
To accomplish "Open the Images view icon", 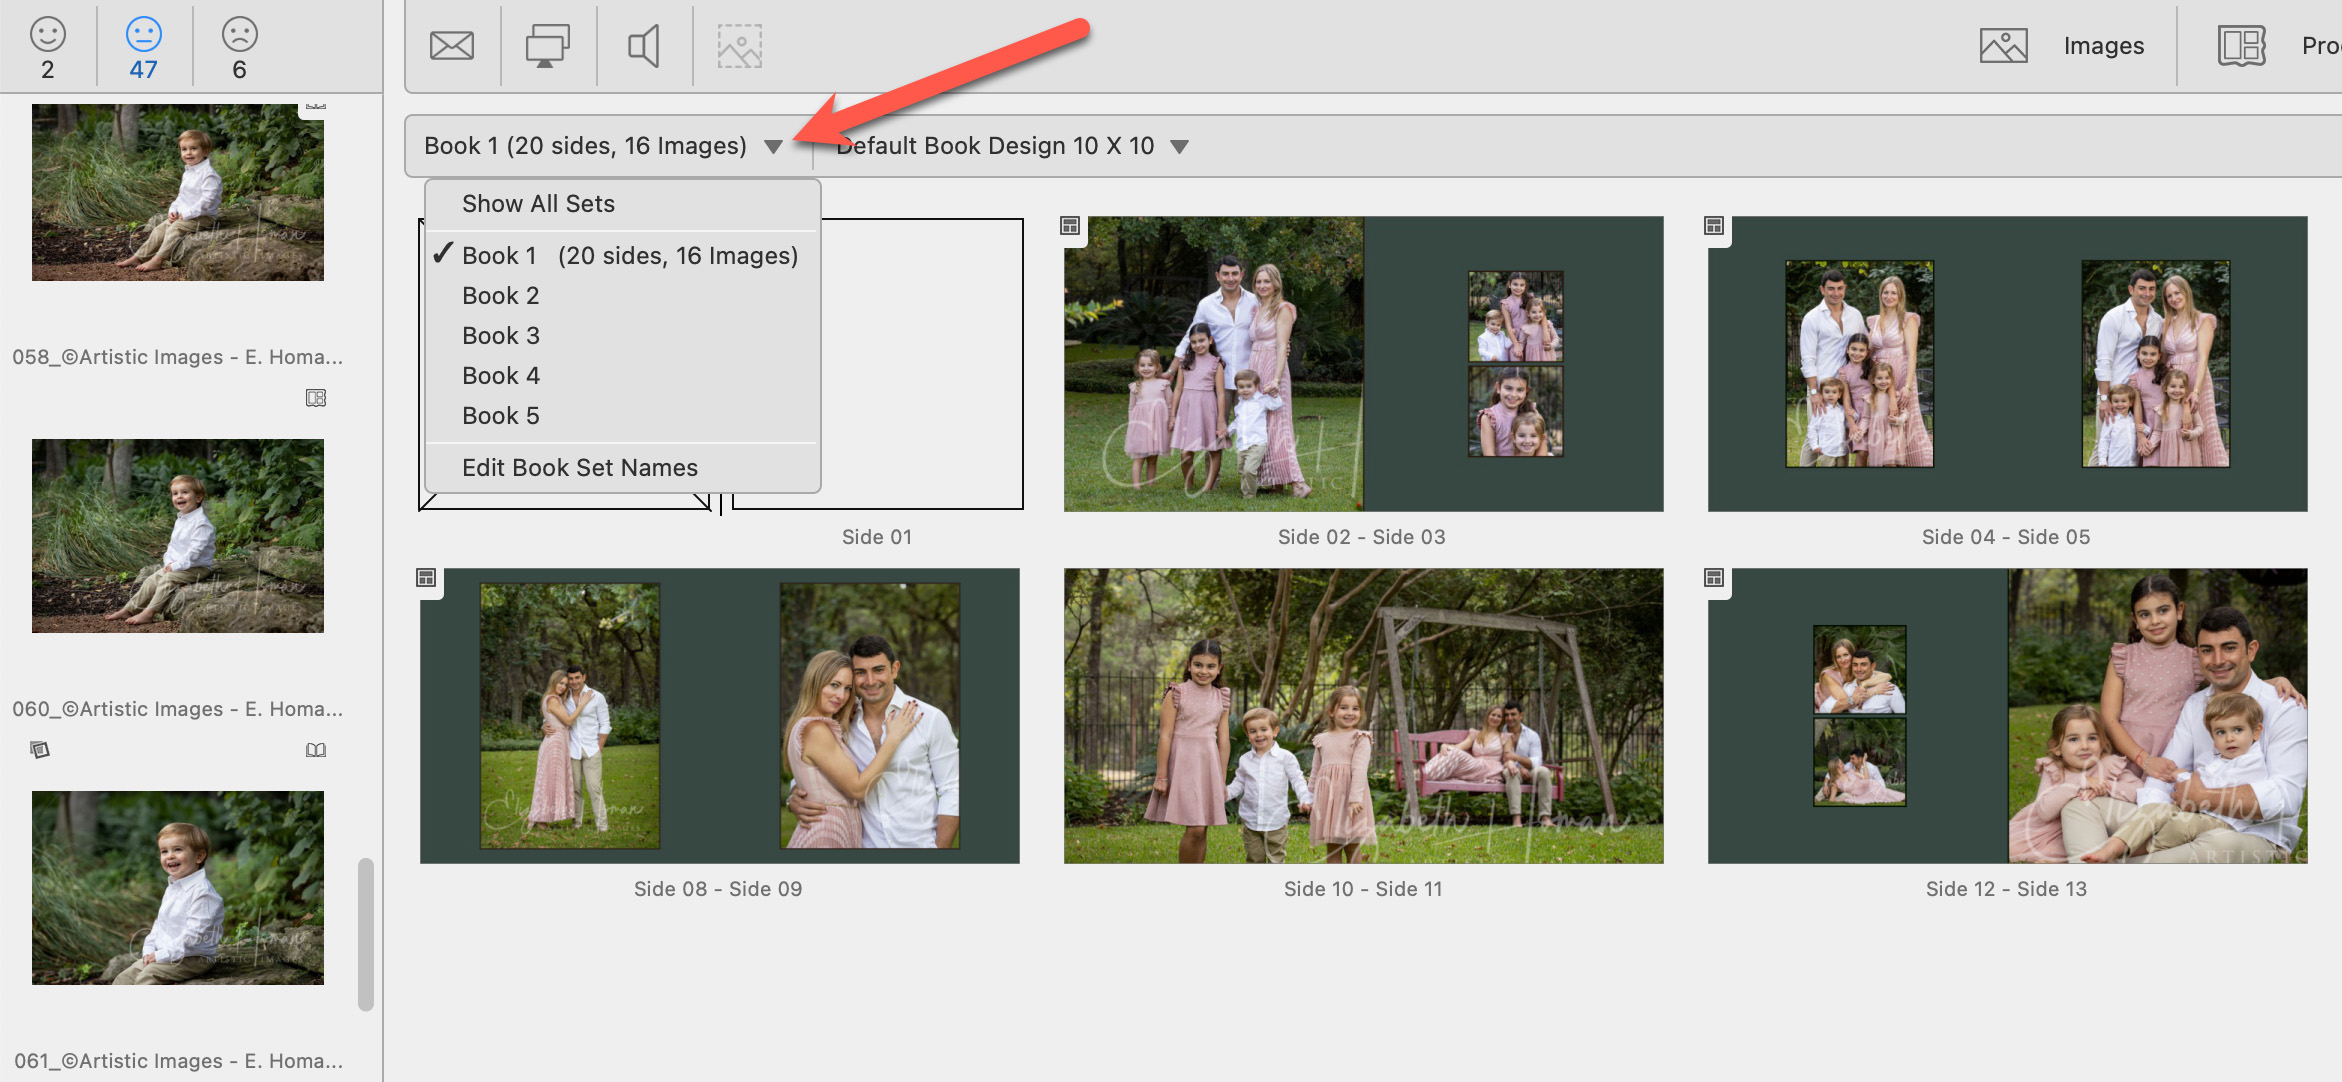I will [2003, 46].
